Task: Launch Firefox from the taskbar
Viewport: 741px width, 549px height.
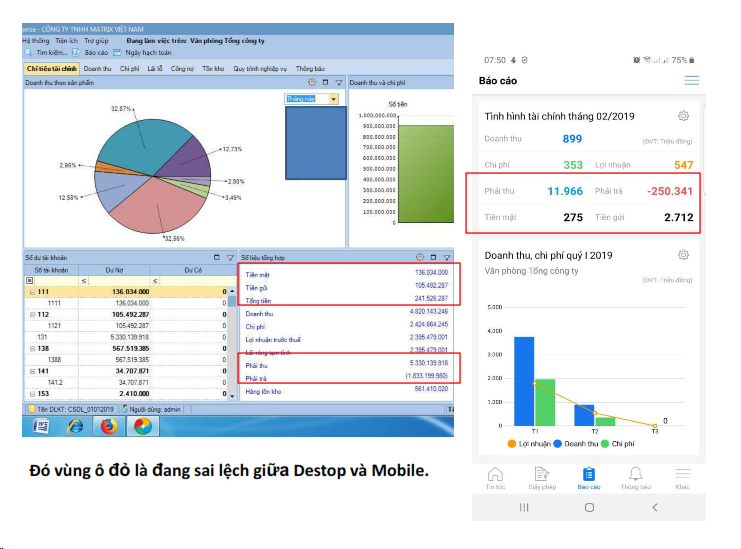Action: tap(109, 425)
